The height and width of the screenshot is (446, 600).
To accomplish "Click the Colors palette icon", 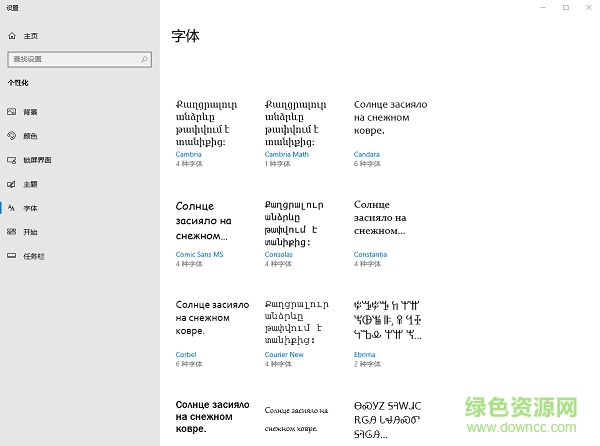I will point(12,135).
